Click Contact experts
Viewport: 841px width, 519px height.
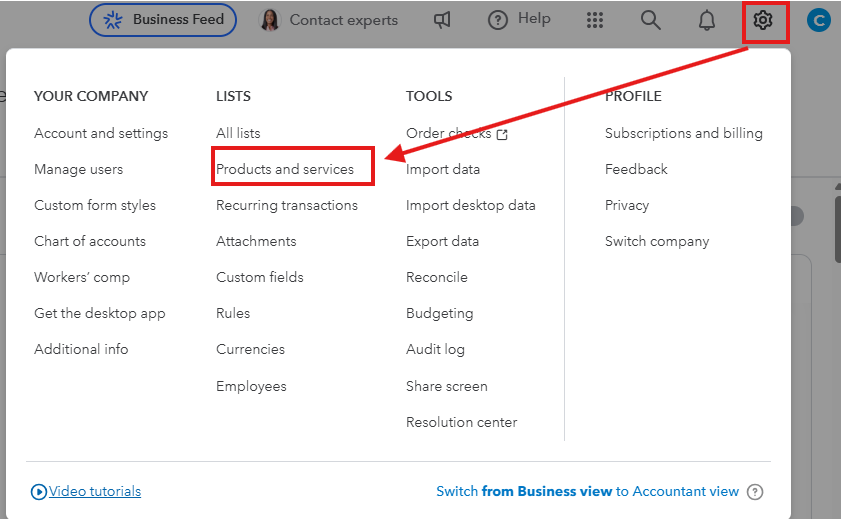[329, 20]
